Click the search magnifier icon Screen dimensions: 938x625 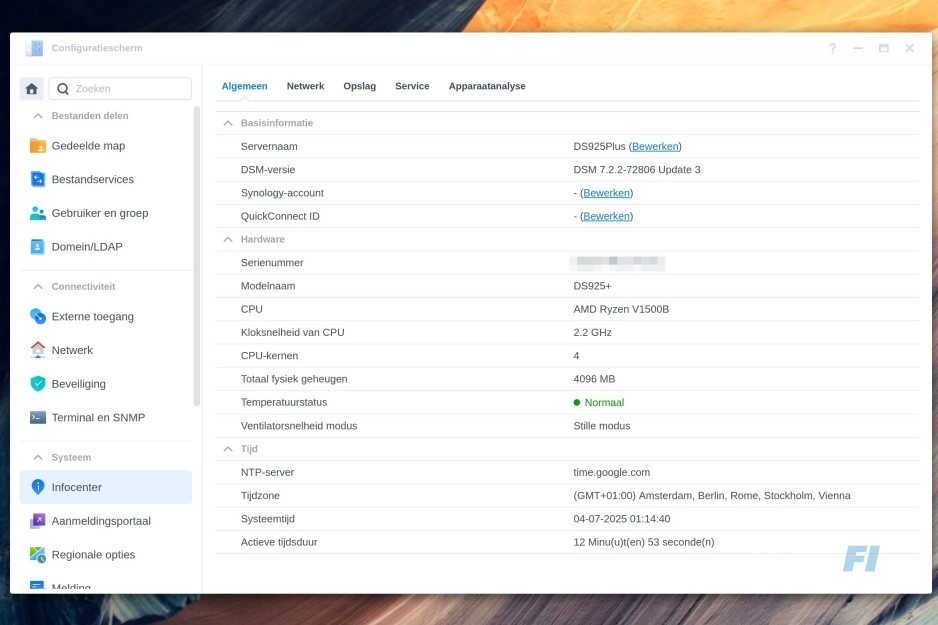pos(63,89)
